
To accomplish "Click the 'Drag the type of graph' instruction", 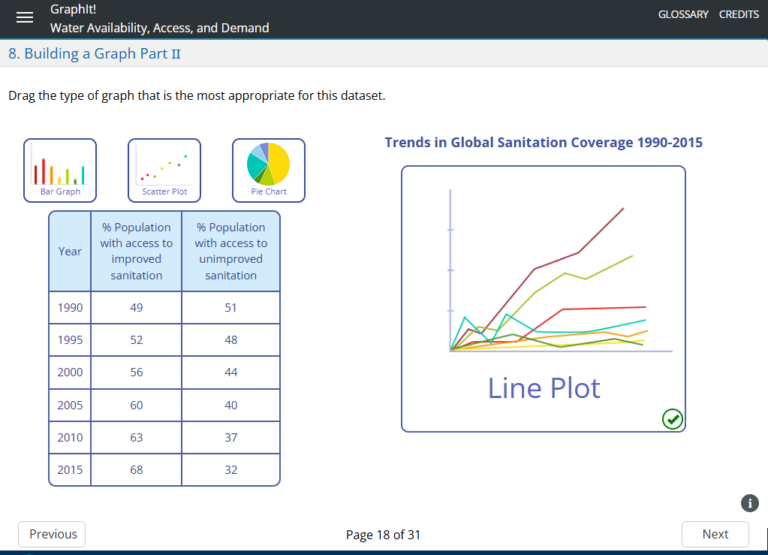I will [197, 96].
